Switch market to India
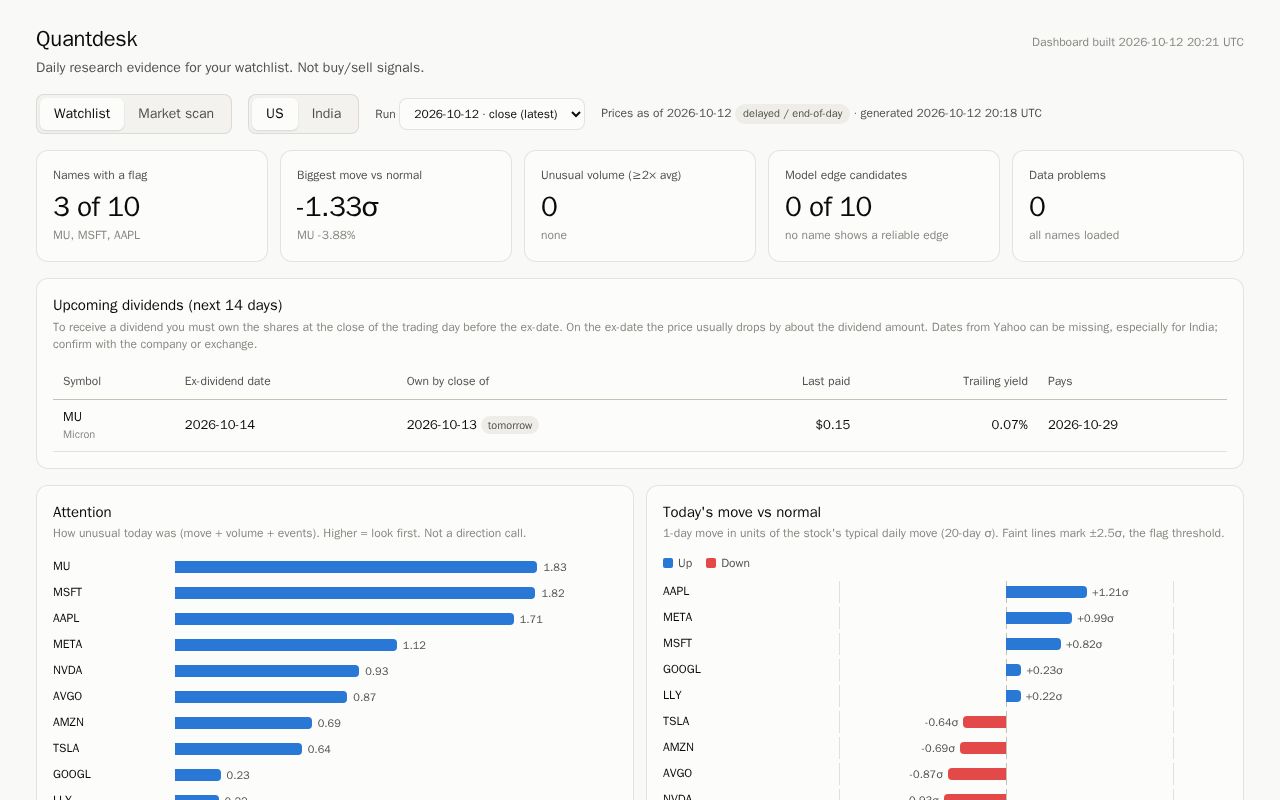The height and width of the screenshot is (800, 1280). (326, 114)
